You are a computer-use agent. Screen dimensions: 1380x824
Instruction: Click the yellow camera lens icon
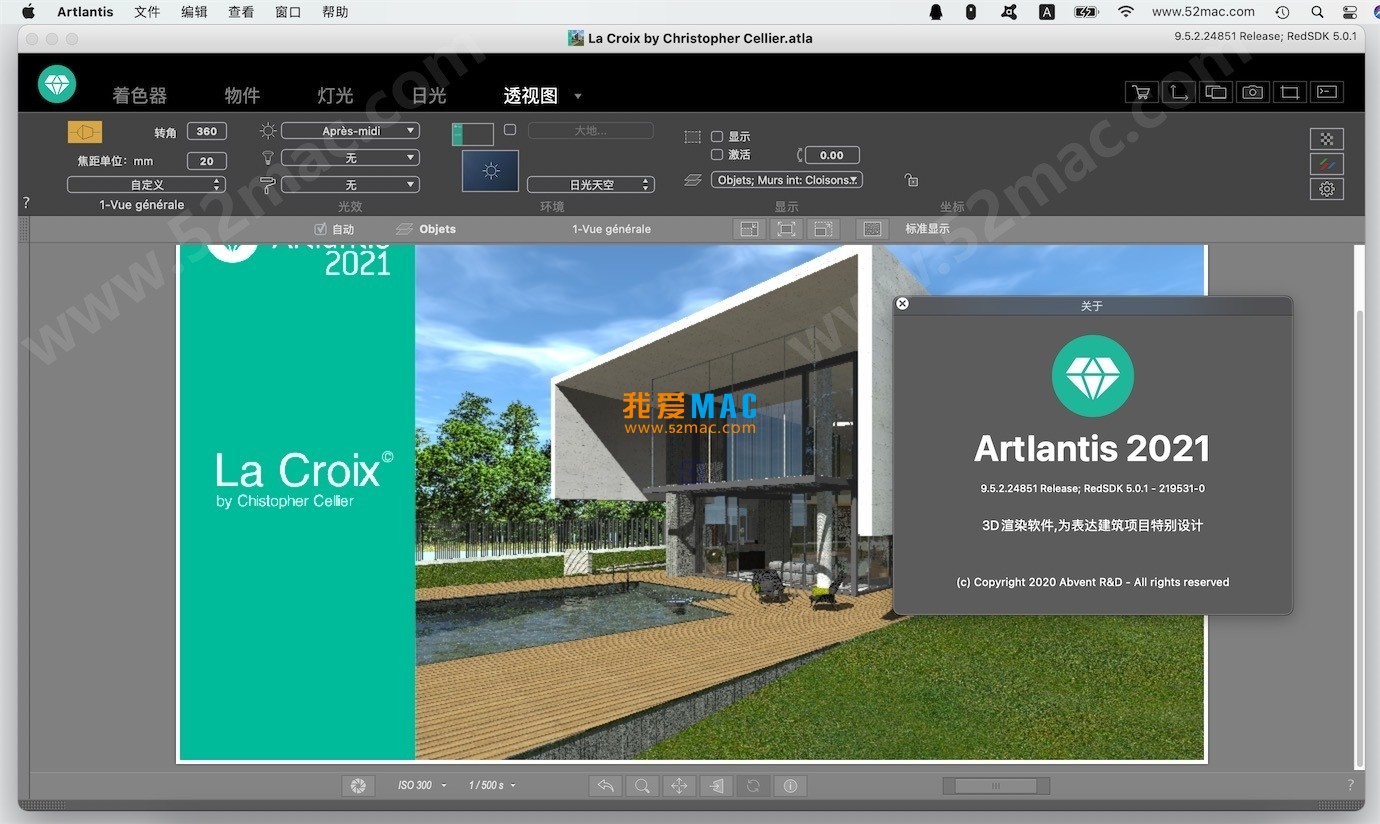pos(85,132)
